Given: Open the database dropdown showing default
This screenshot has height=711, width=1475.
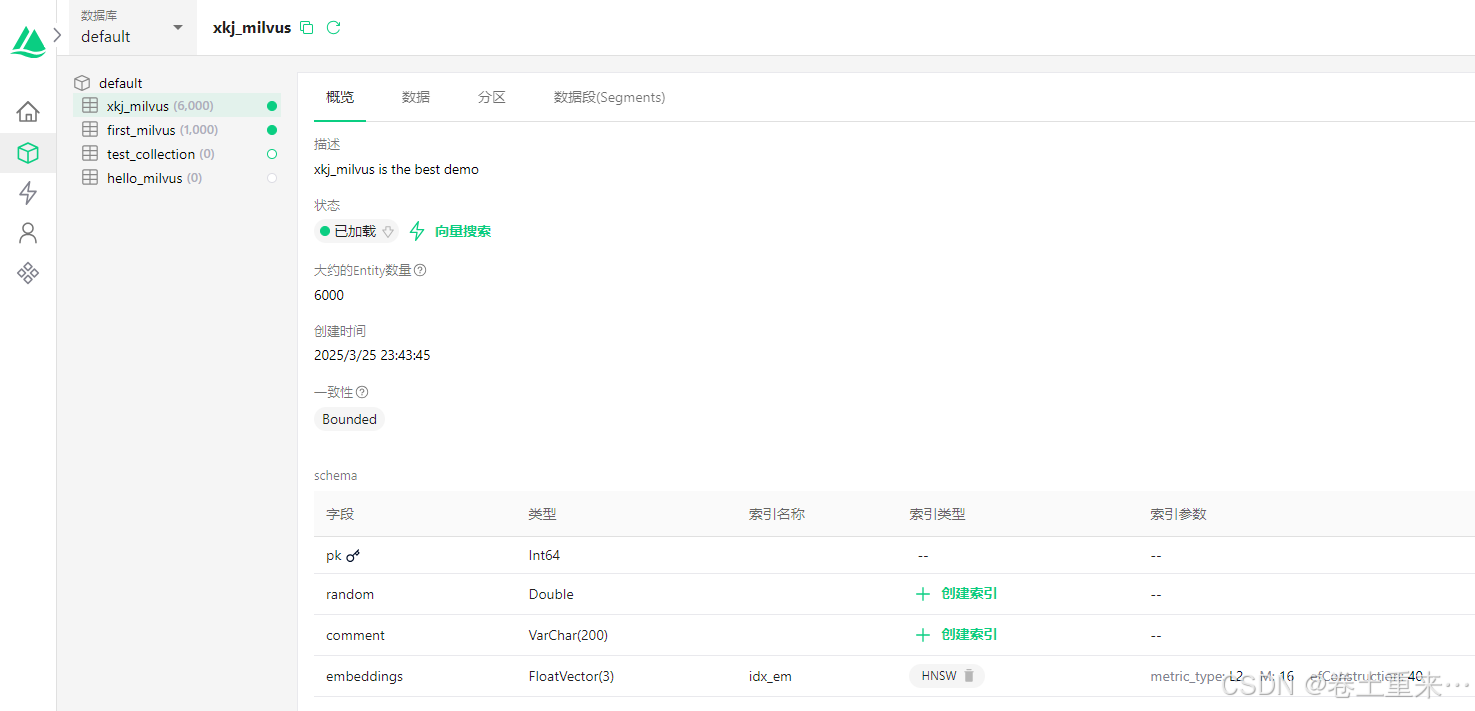Looking at the screenshot, I should (x=132, y=28).
